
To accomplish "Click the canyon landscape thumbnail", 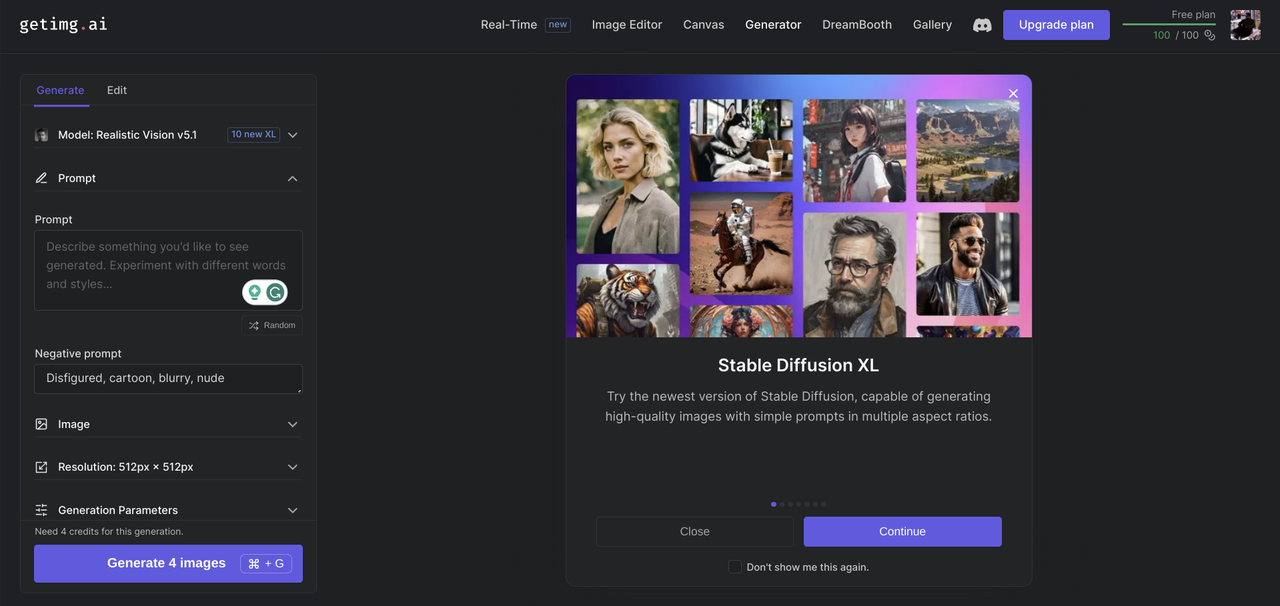I will pyautogui.click(x=968, y=151).
